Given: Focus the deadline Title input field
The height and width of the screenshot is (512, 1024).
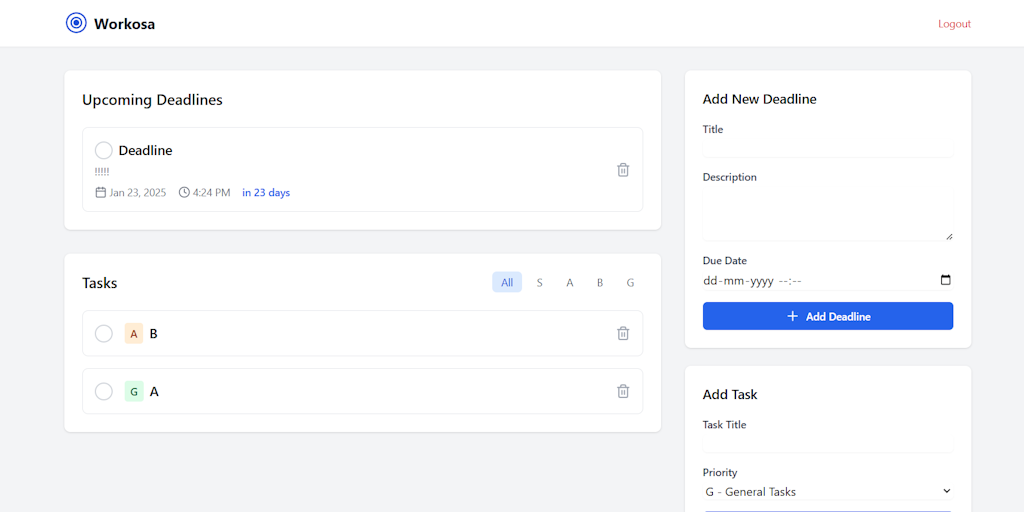Looking at the screenshot, I should (x=827, y=147).
